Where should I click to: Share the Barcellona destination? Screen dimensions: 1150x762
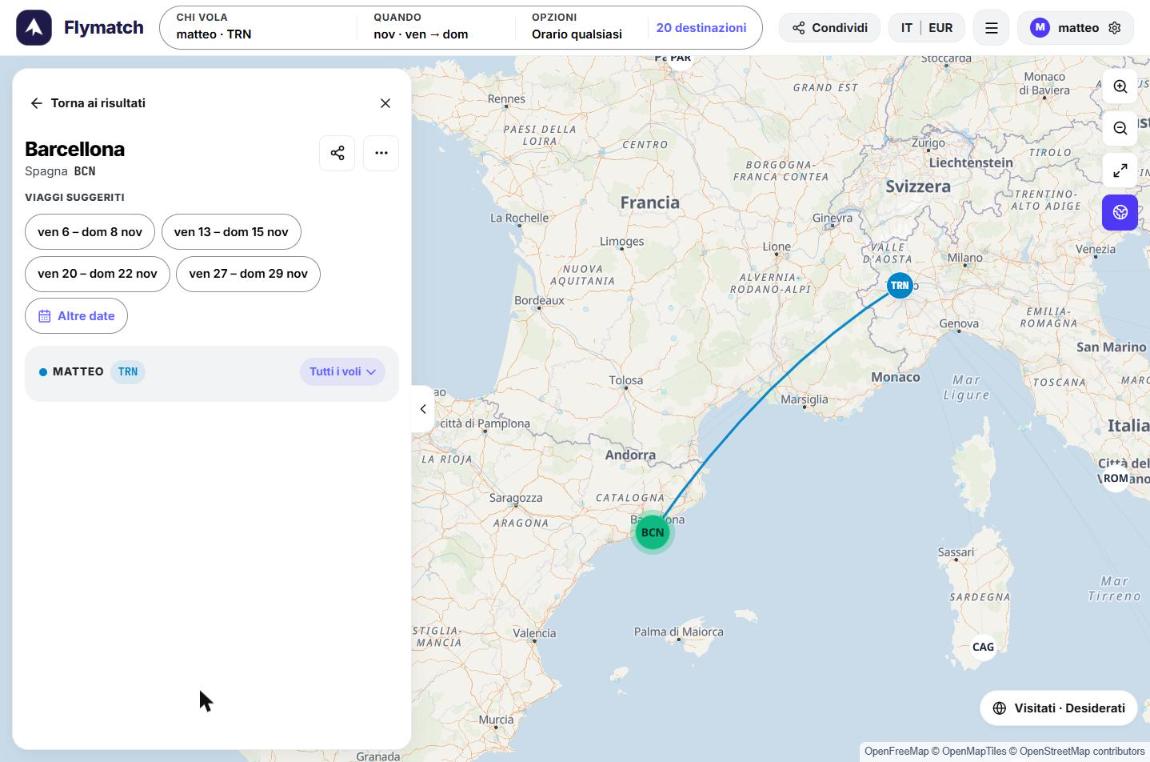click(x=337, y=153)
